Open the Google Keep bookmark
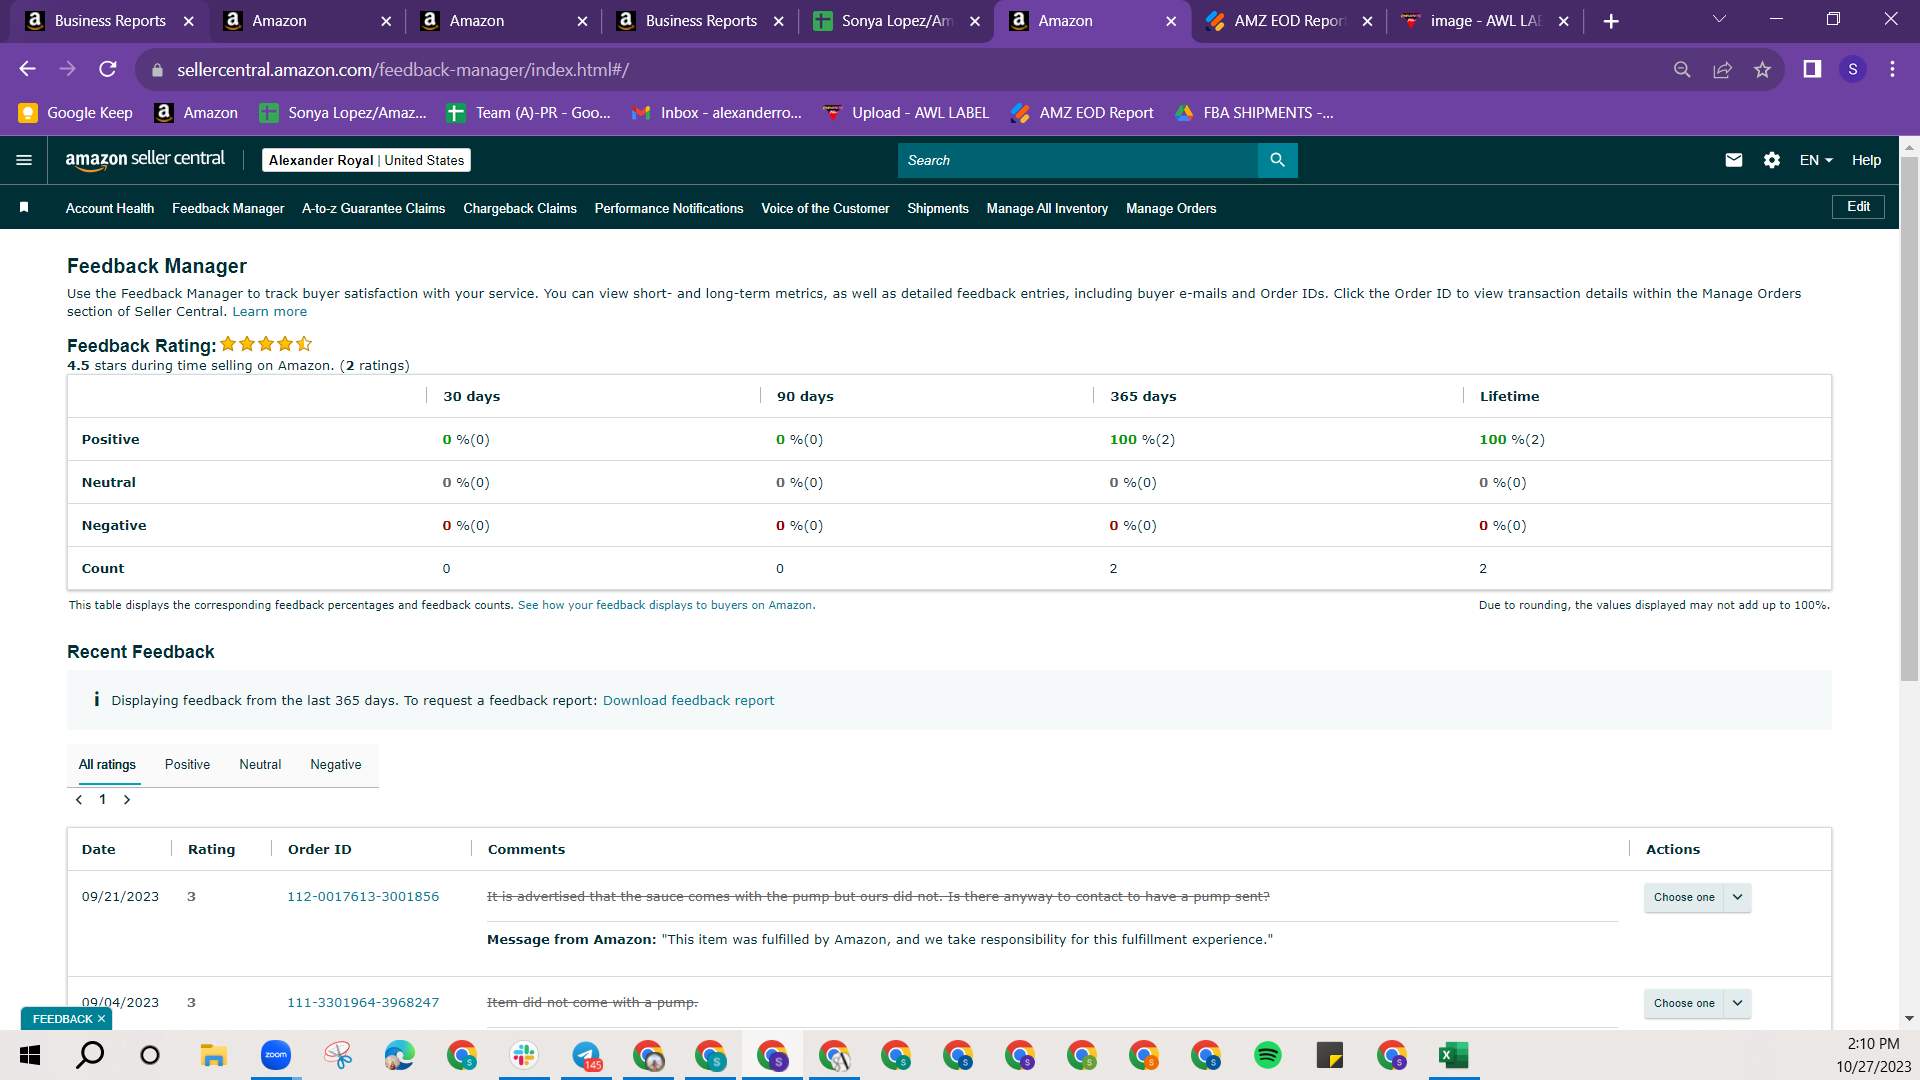The height and width of the screenshot is (1080, 1920). click(x=76, y=113)
